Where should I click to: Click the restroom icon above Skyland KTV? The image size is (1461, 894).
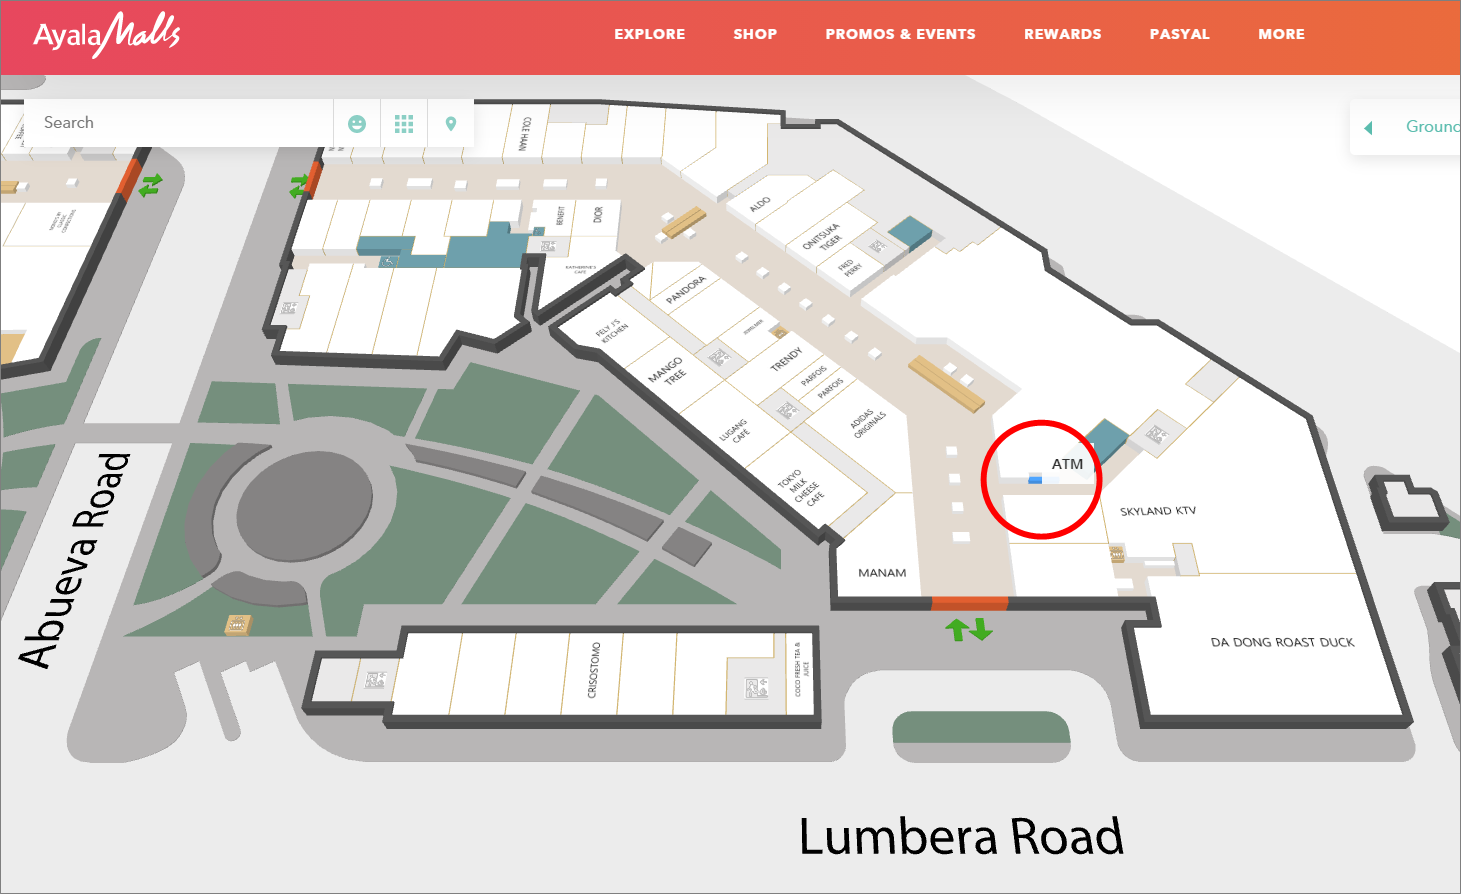tap(1155, 435)
